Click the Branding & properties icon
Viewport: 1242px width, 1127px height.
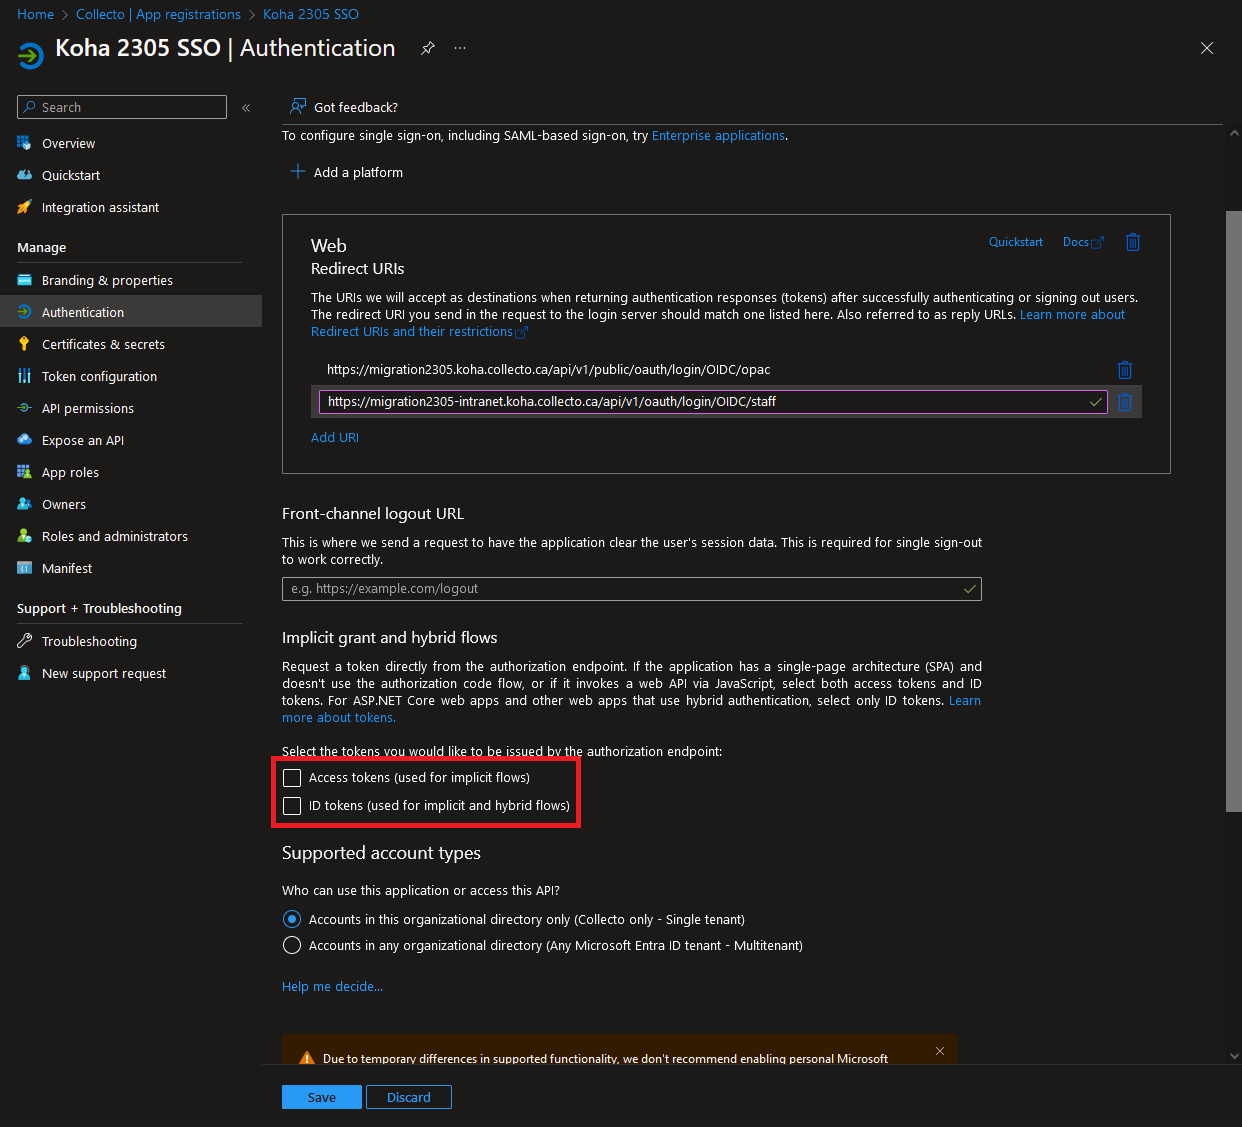coord(24,280)
